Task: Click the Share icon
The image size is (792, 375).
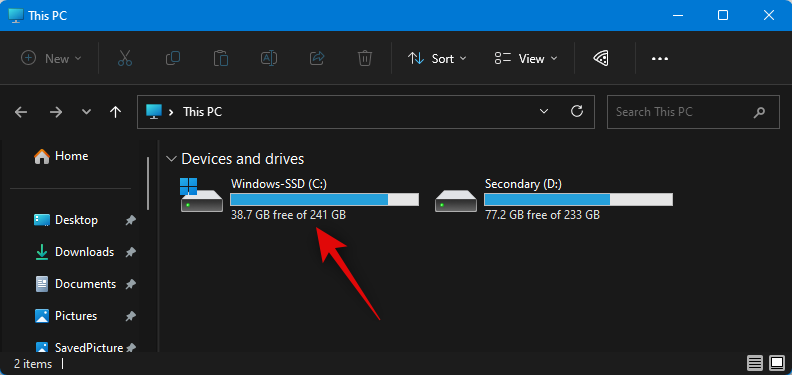Action: point(317,58)
